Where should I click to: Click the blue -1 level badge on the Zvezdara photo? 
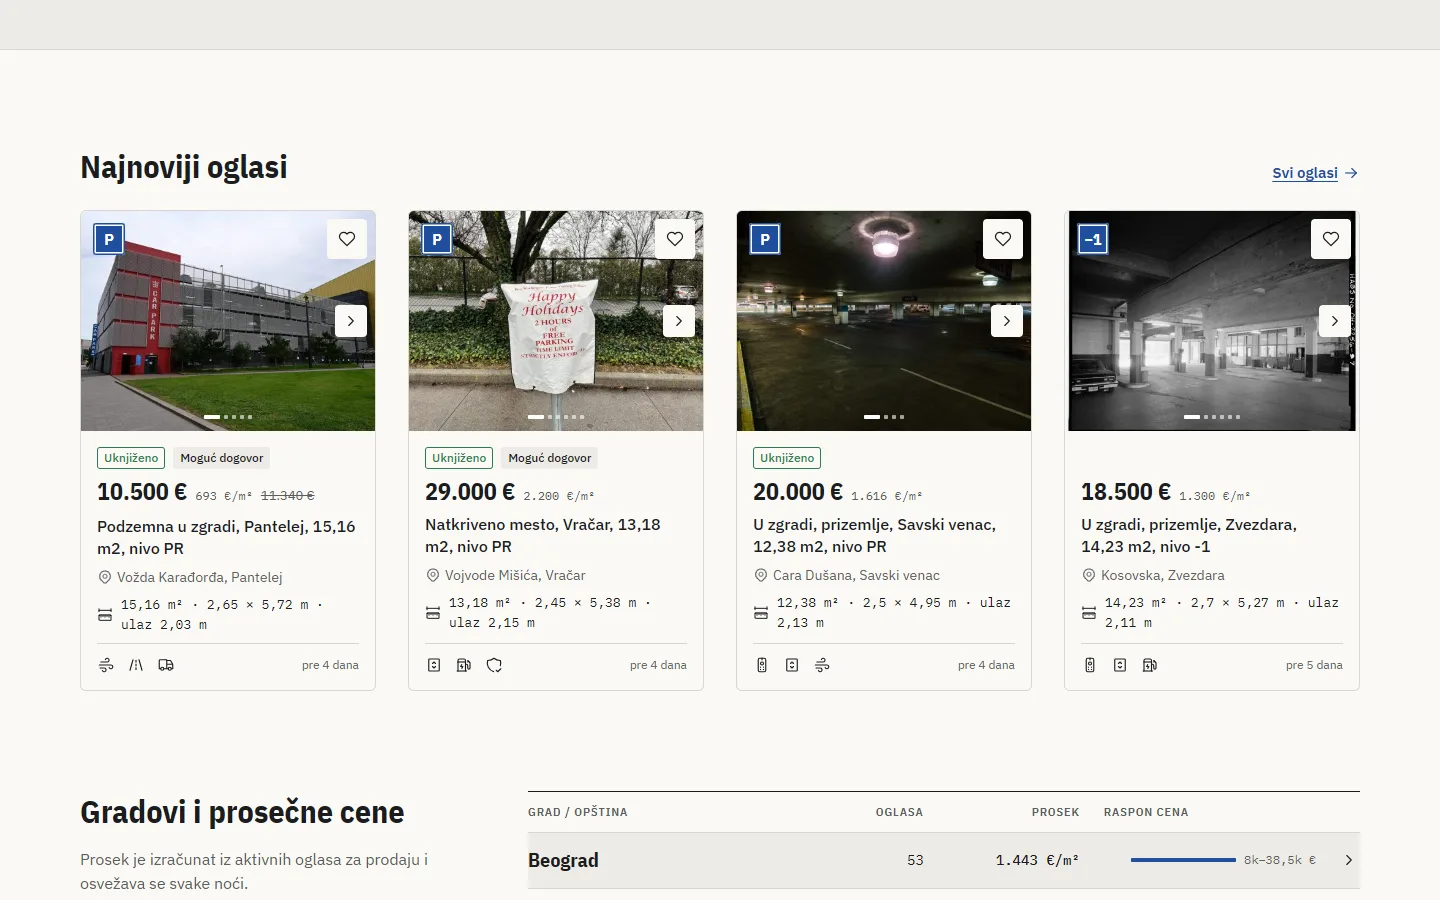1093,239
